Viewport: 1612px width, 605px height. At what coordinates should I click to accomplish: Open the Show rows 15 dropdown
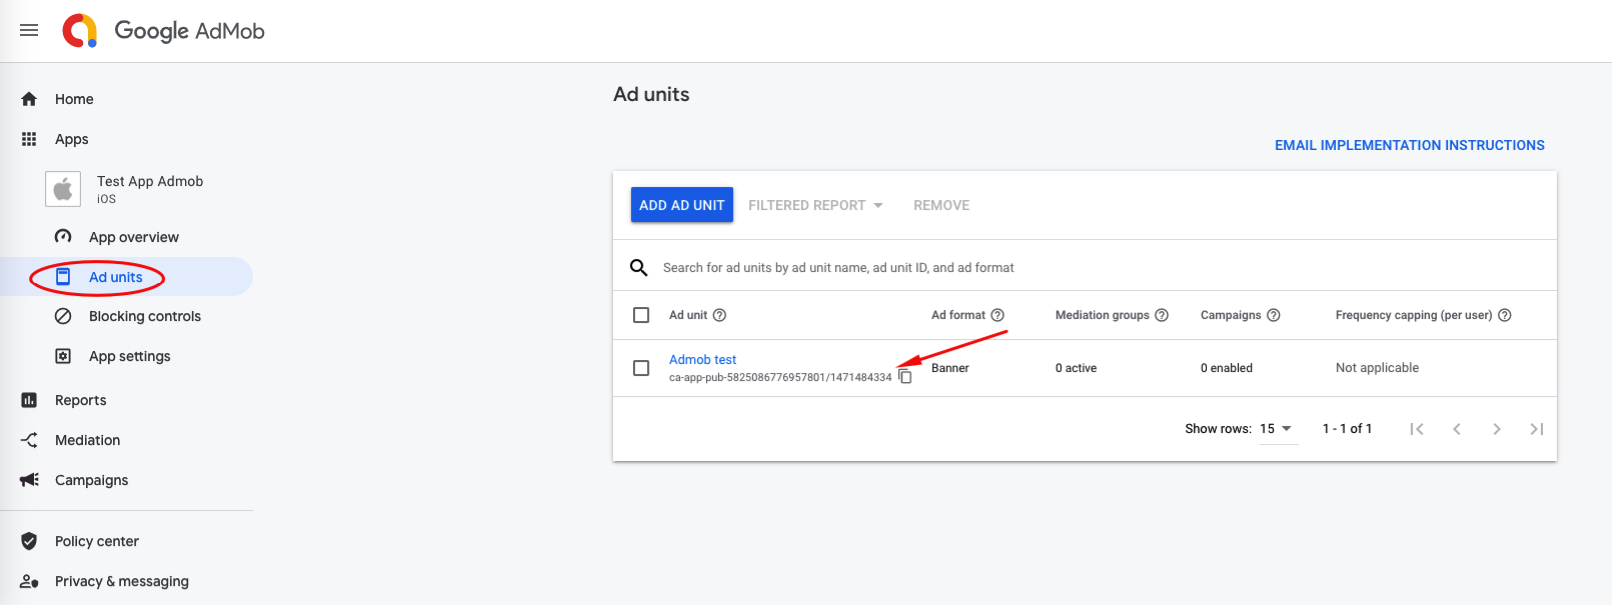pyautogui.click(x=1277, y=429)
